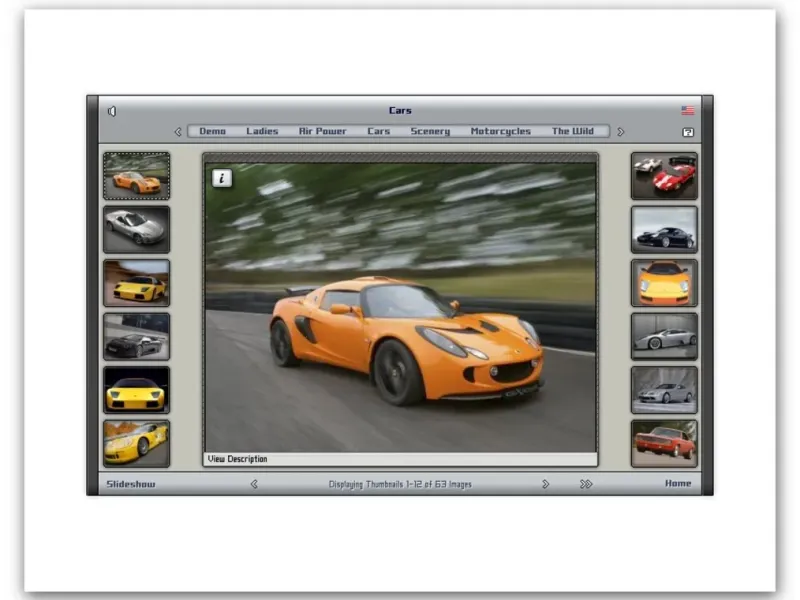This screenshot has width=800, height=600.
Task: Jump to last thumbnail page
Action: coord(586,484)
